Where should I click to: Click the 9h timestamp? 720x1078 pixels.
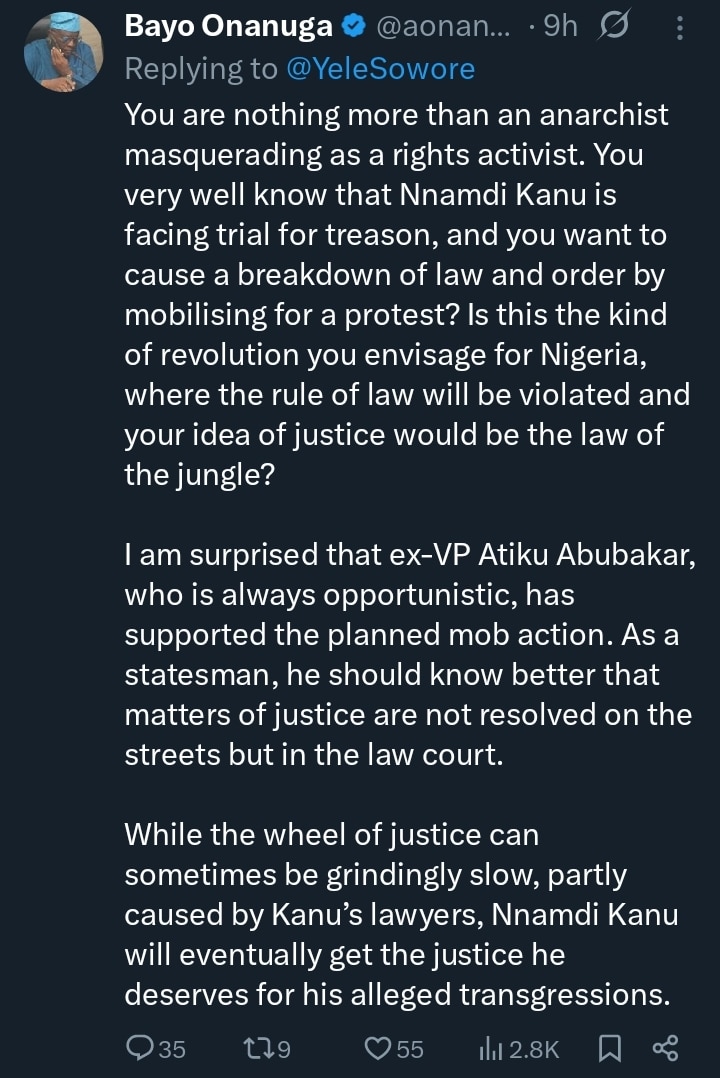(x=559, y=28)
